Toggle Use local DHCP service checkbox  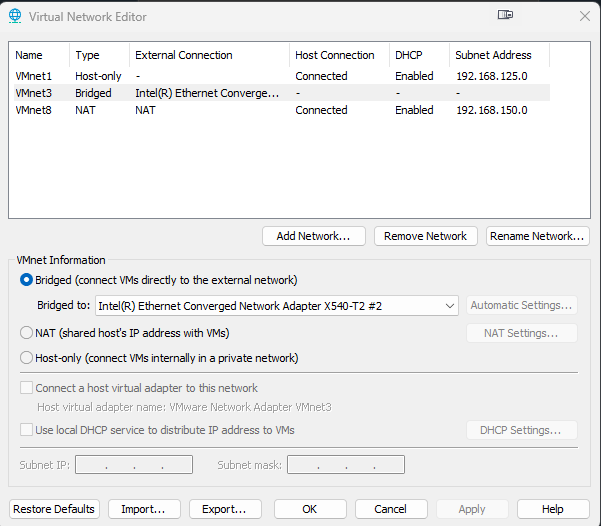click(26, 429)
